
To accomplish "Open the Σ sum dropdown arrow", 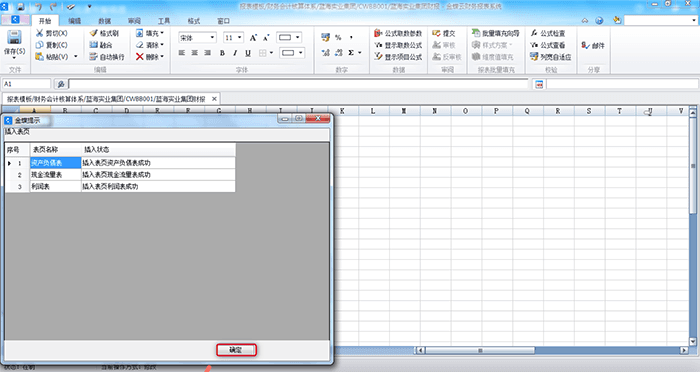I will (359, 53).
